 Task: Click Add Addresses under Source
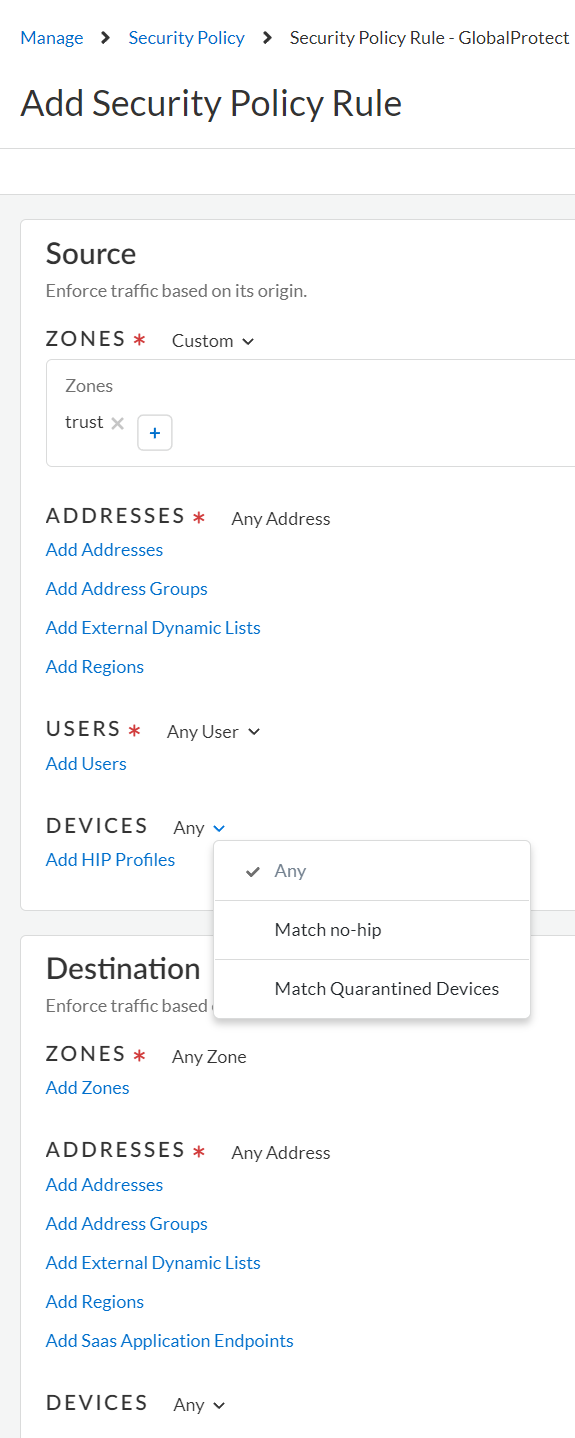pyautogui.click(x=104, y=550)
